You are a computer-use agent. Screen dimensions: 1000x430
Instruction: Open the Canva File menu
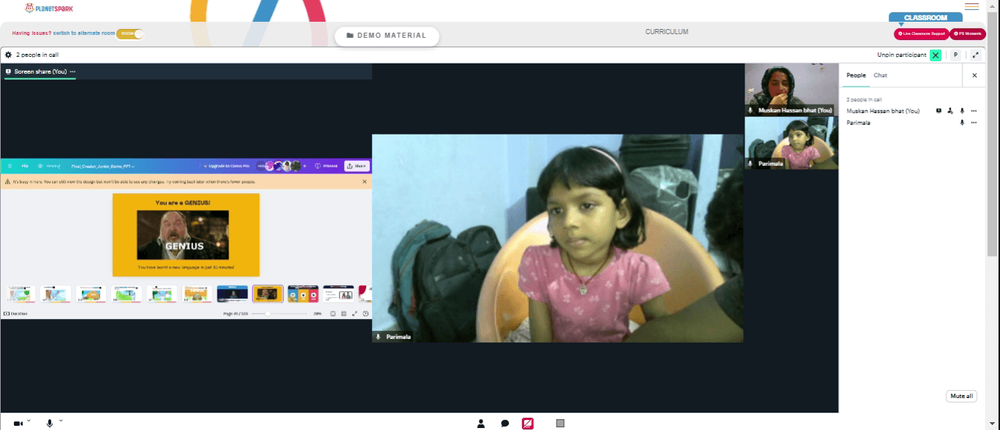point(25,166)
